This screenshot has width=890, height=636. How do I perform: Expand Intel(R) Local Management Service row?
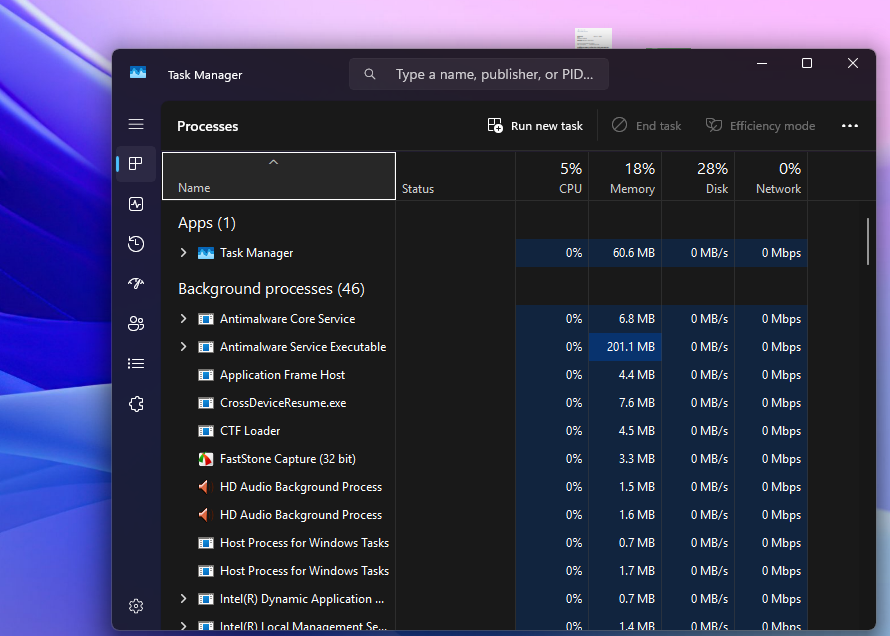pos(183,626)
